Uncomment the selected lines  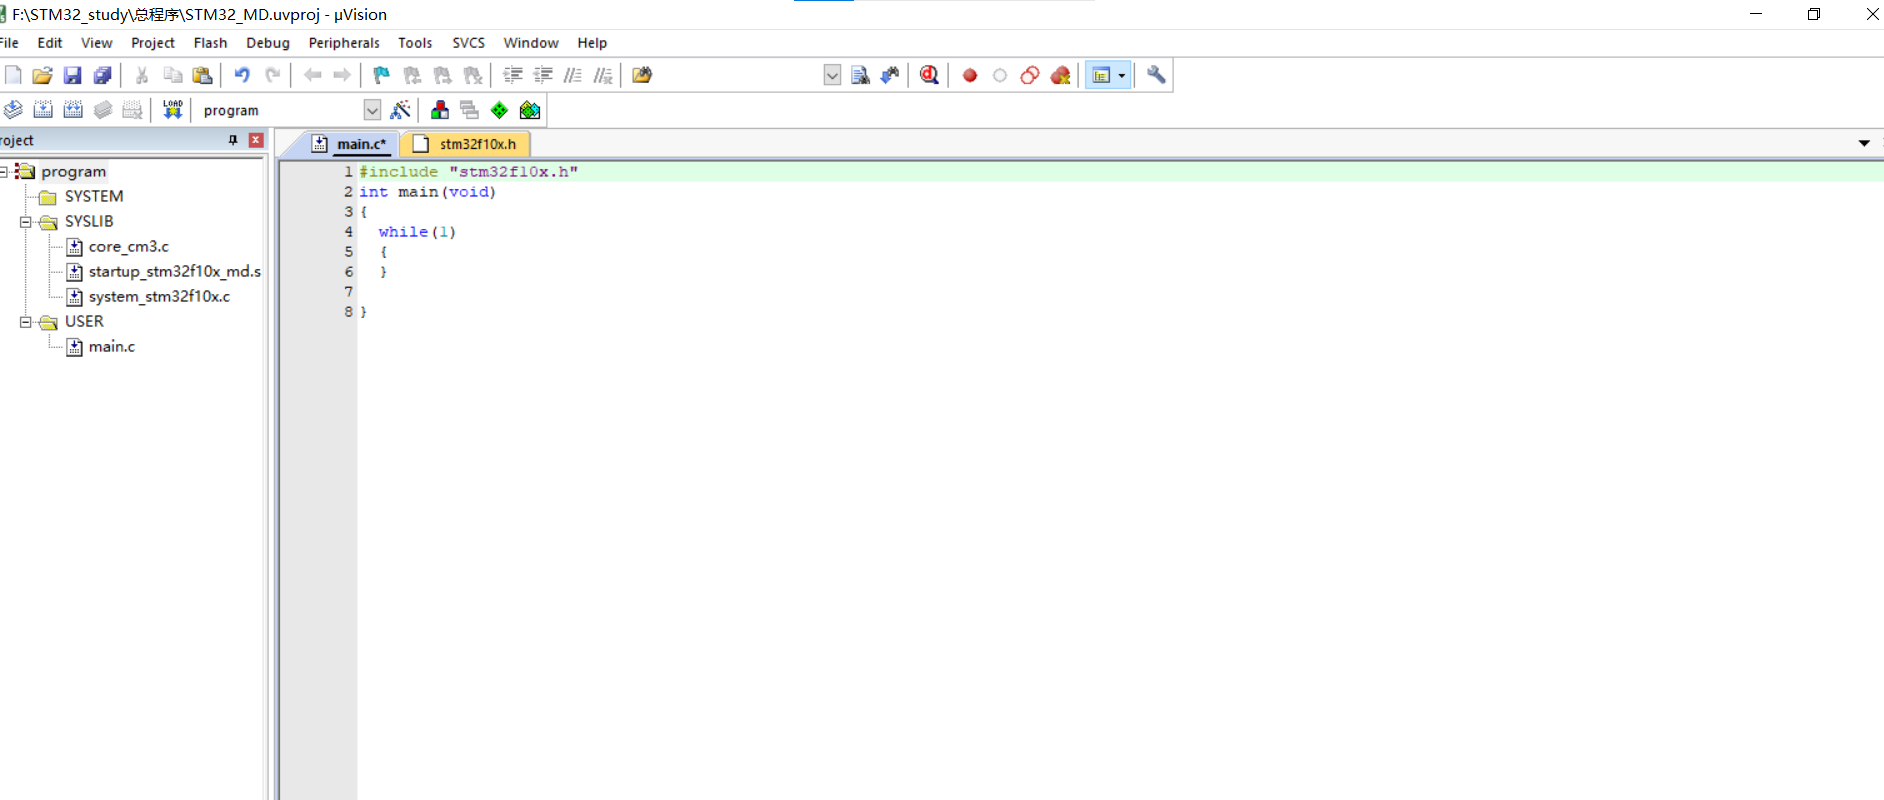[x=603, y=75]
